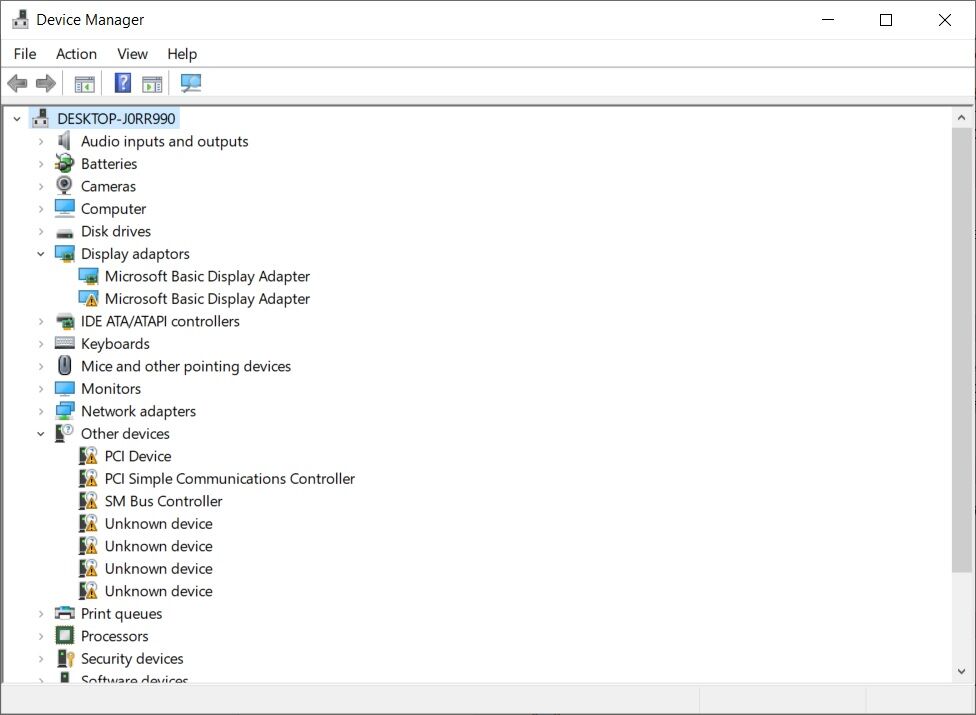Screen dimensions: 976x715
Task: Click Show/Hide Console Tree toolbar icon
Action: (85, 83)
